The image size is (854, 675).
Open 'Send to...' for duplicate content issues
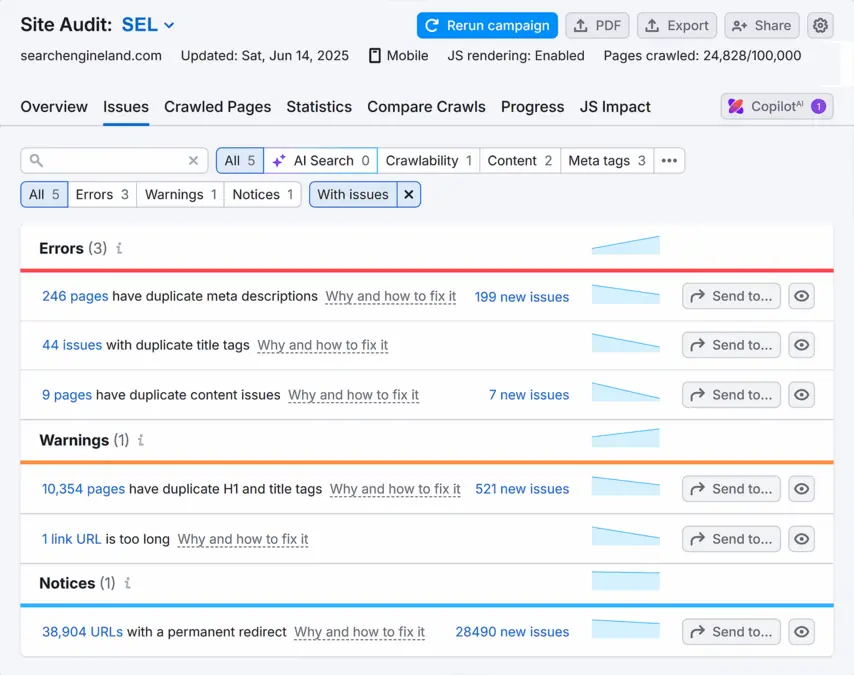(x=731, y=395)
